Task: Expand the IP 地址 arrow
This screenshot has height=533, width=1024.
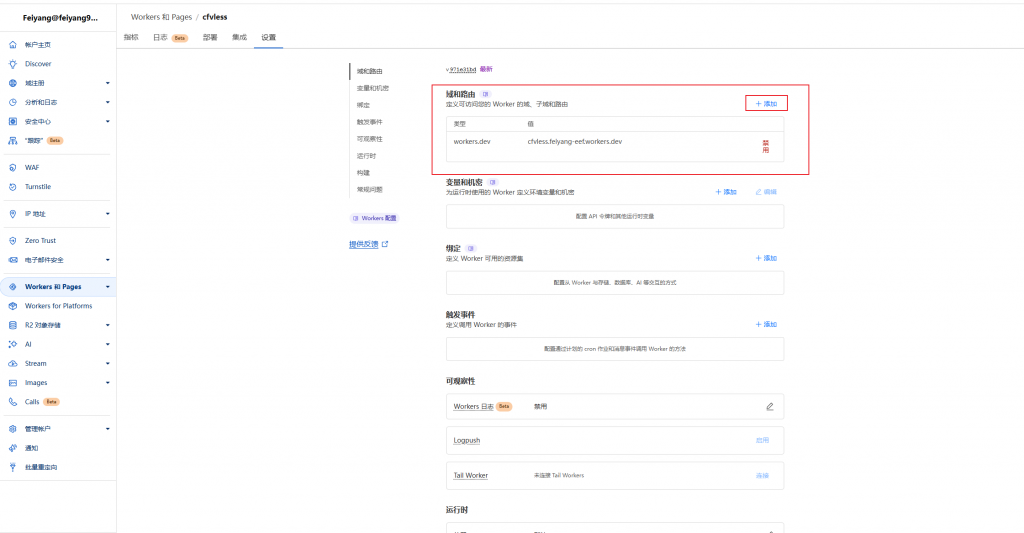Action: pos(108,214)
